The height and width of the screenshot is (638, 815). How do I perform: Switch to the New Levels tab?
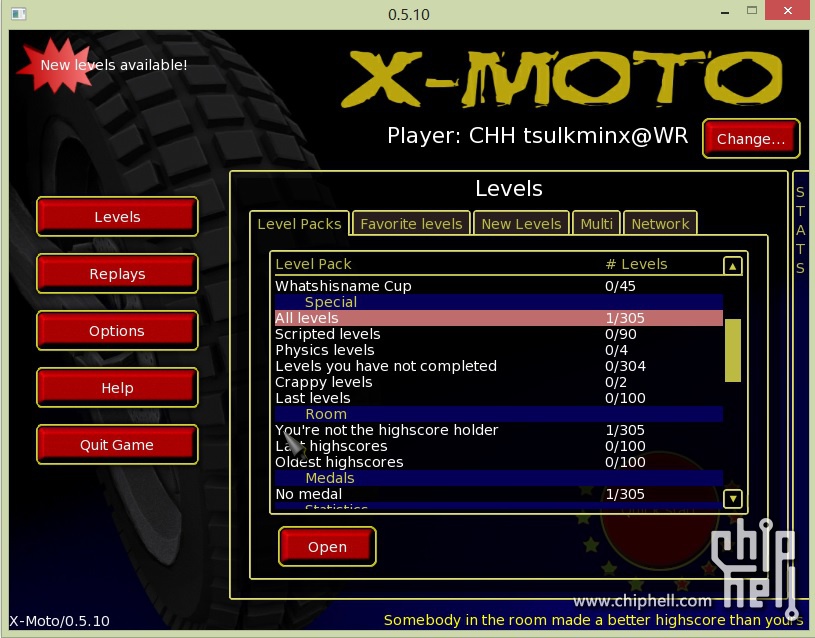[x=521, y=224]
